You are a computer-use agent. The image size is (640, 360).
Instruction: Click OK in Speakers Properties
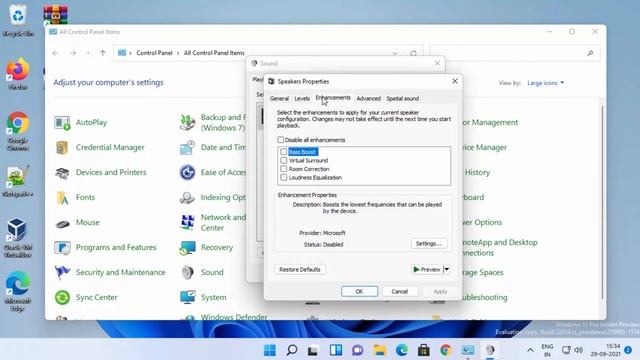click(x=359, y=291)
